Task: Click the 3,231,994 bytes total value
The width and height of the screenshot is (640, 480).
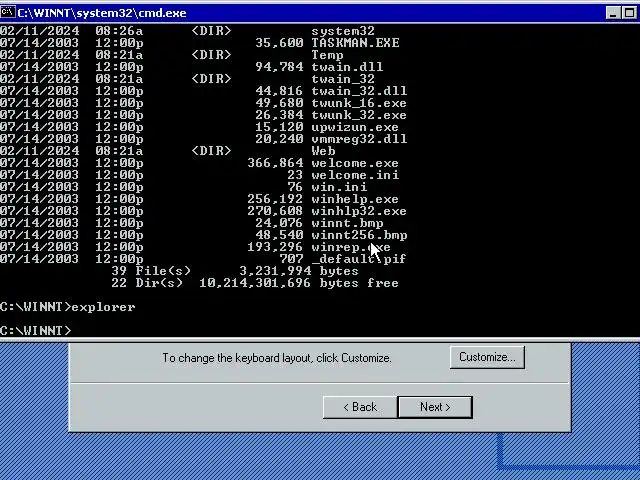Action: [299, 271]
